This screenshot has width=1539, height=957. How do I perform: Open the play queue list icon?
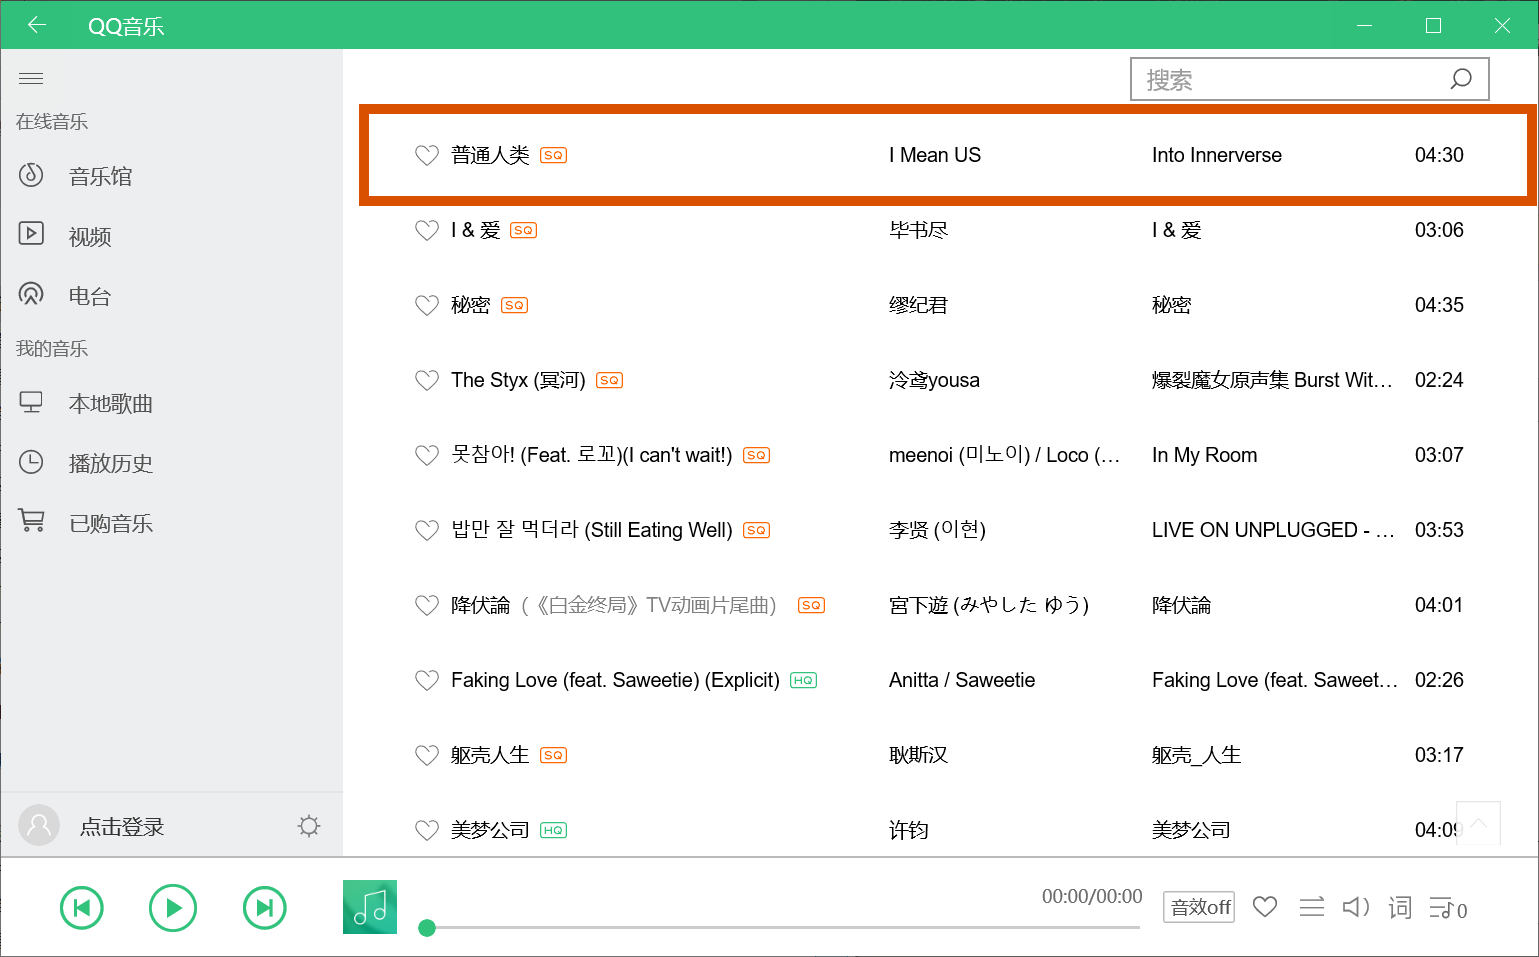coord(1442,908)
